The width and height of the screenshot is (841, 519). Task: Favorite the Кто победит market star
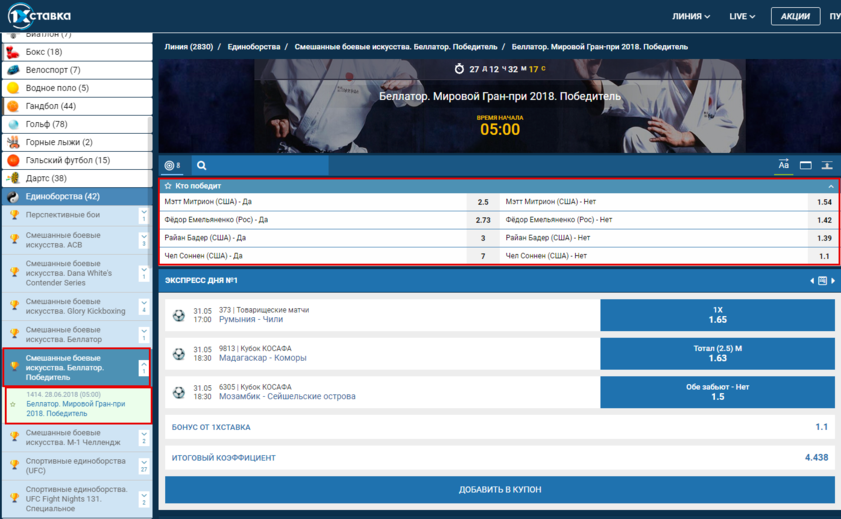168,186
